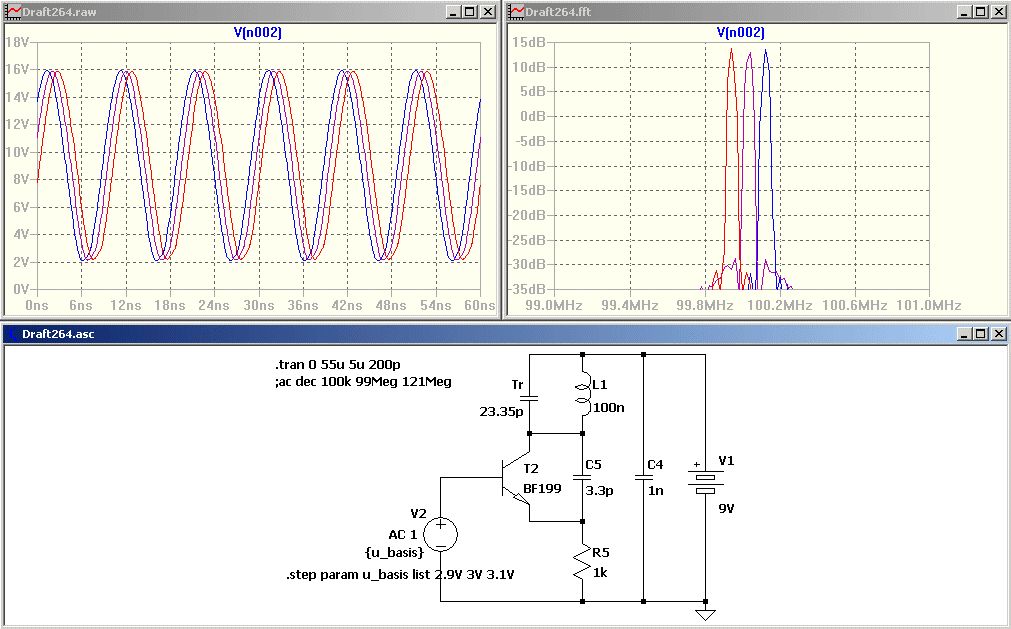Screen dimensions: 1011x629
Task: Close the Draft264.asc schematic window
Action: coord(997,333)
